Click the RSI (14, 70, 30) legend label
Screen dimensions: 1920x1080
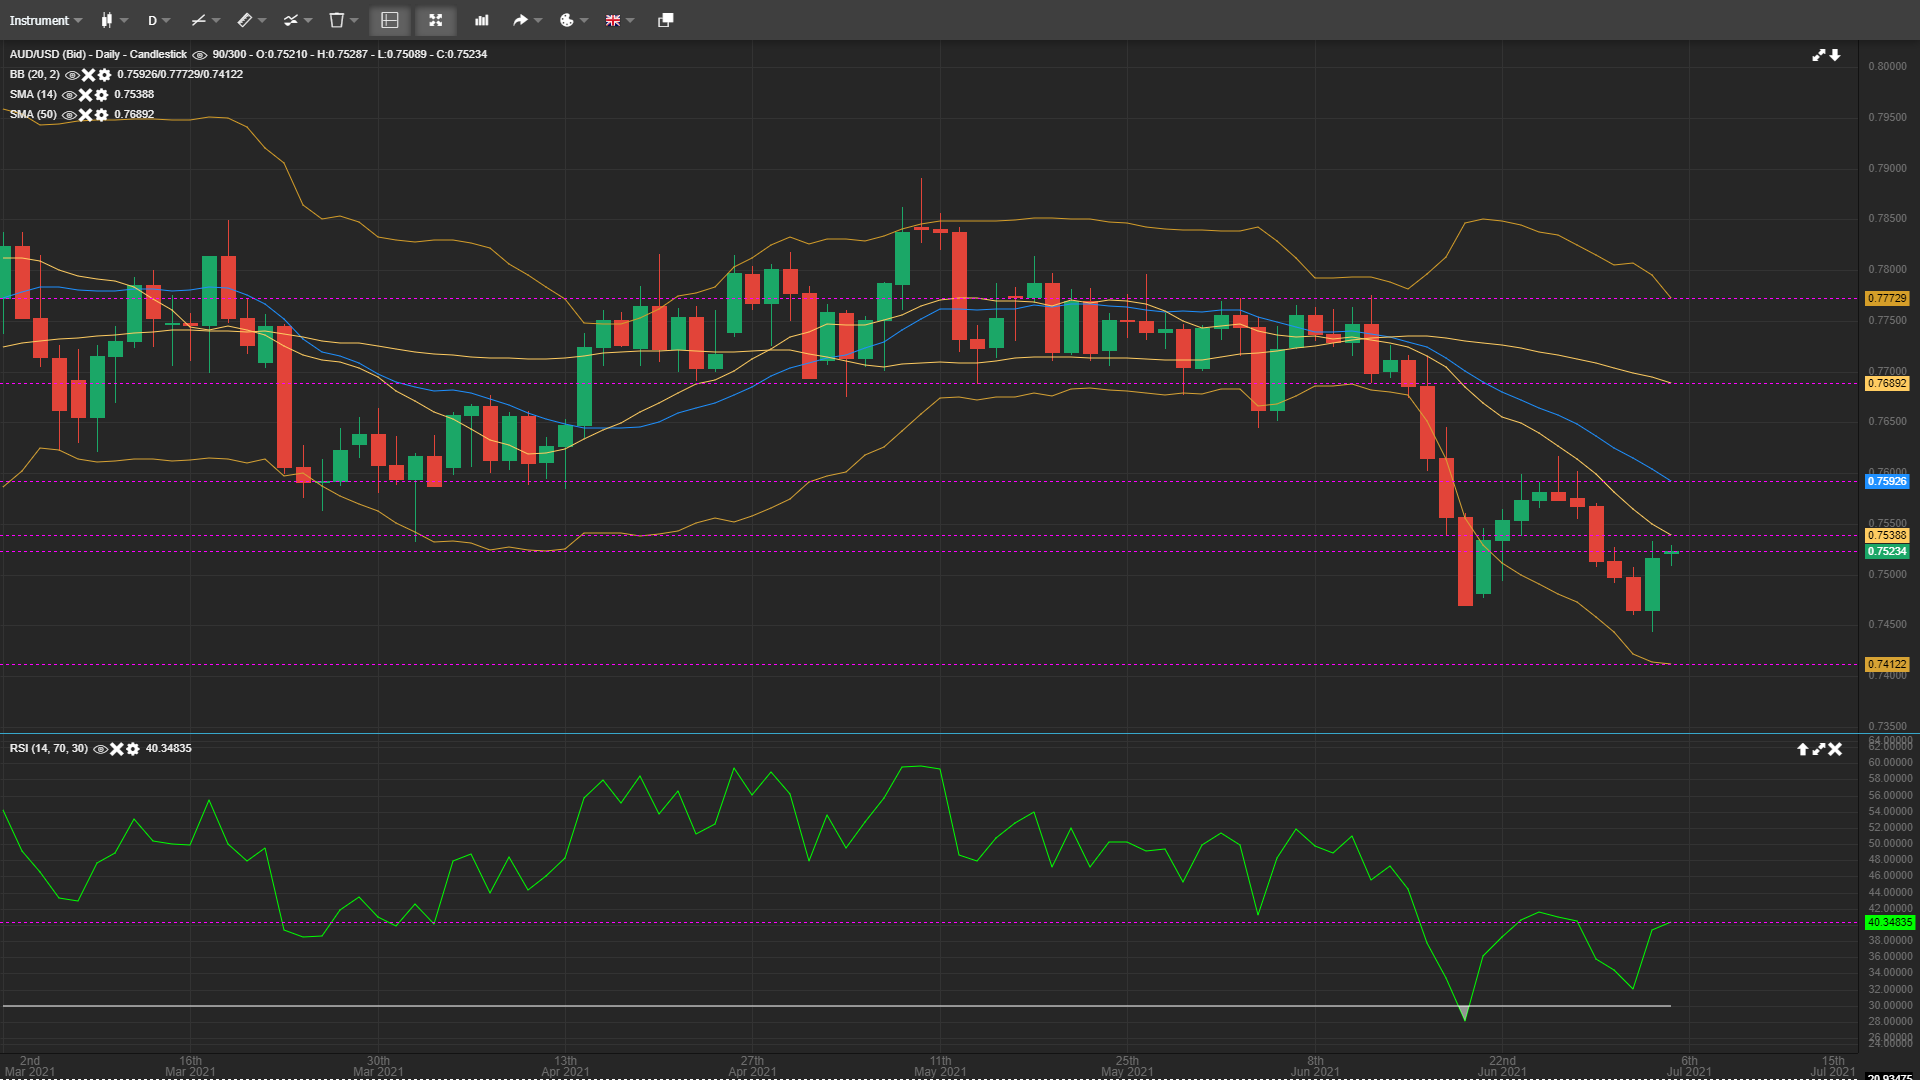[49, 748]
